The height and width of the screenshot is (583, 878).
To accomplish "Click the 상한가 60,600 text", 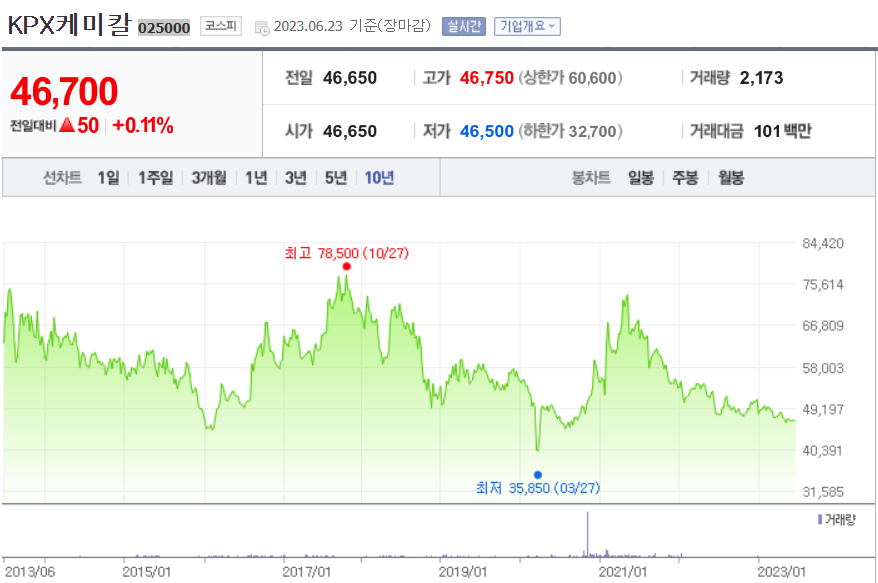I will coord(570,78).
